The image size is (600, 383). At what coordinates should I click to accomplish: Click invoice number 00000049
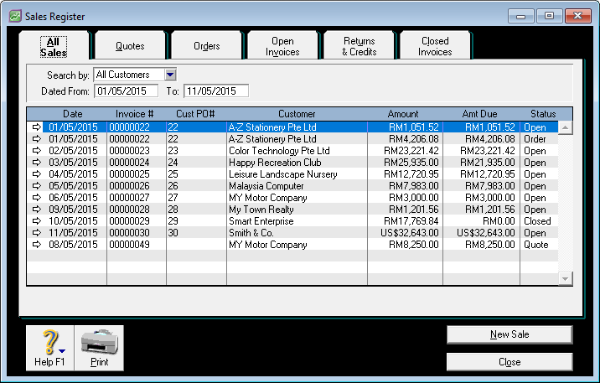point(129,245)
